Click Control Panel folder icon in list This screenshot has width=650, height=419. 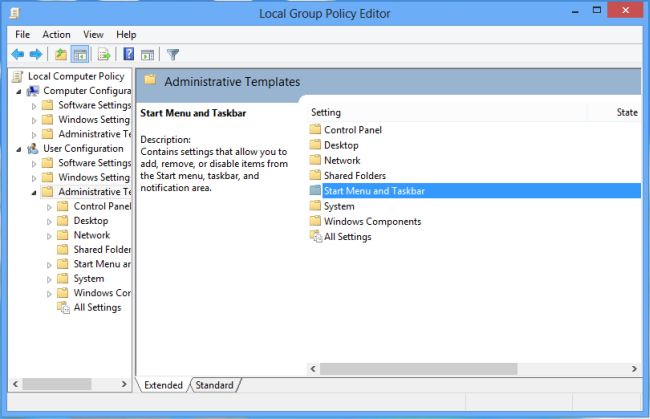click(x=315, y=129)
